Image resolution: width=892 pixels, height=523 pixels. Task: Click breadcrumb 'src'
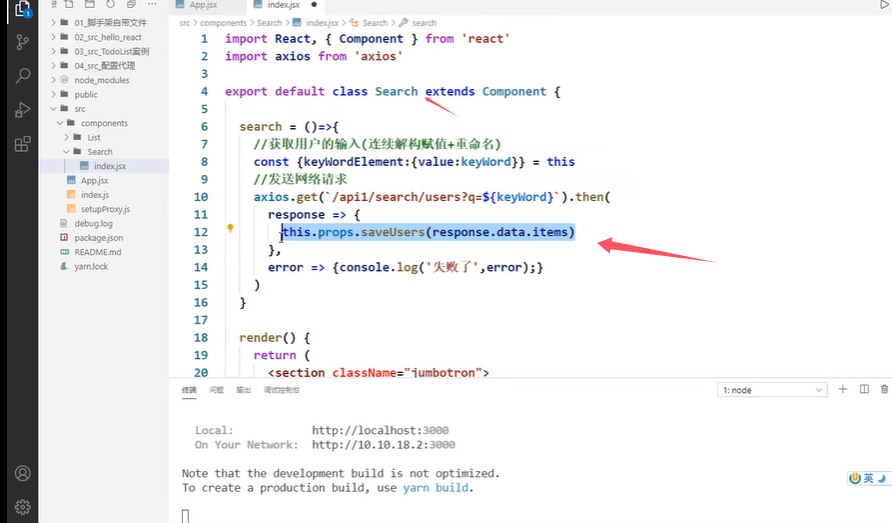184,23
